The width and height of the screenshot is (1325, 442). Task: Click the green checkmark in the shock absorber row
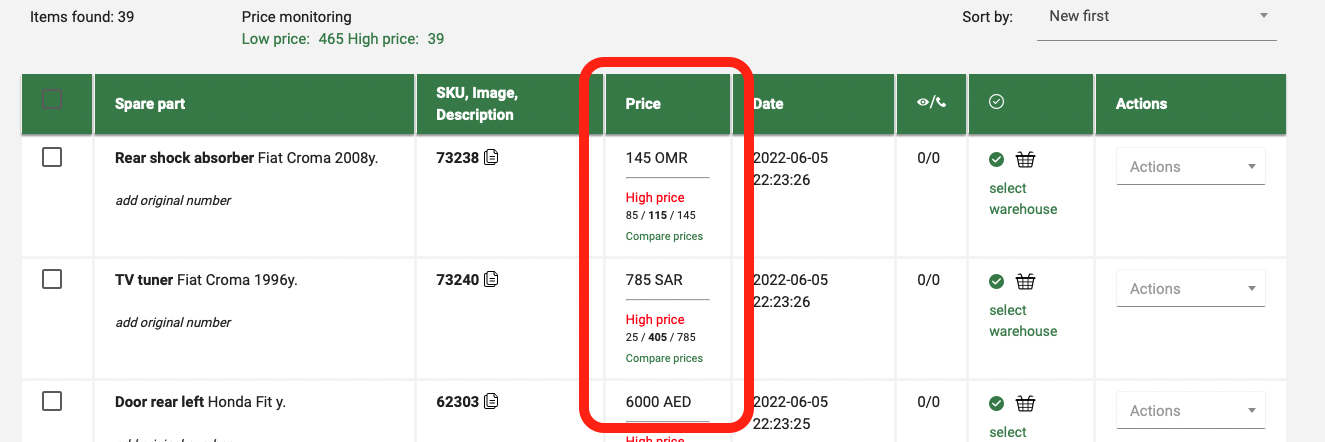click(x=996, y=159)
